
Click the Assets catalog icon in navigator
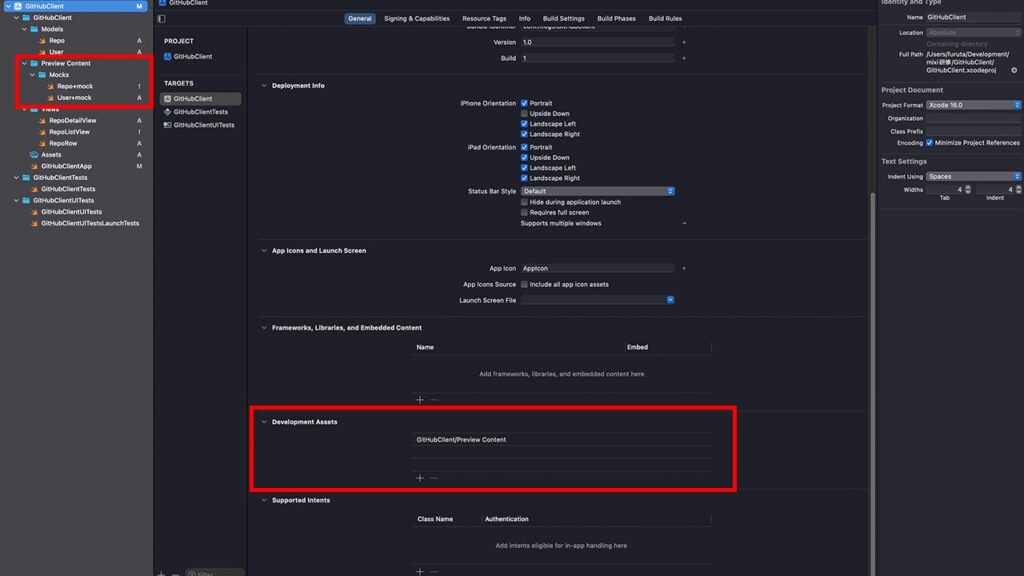pos(34,155)
